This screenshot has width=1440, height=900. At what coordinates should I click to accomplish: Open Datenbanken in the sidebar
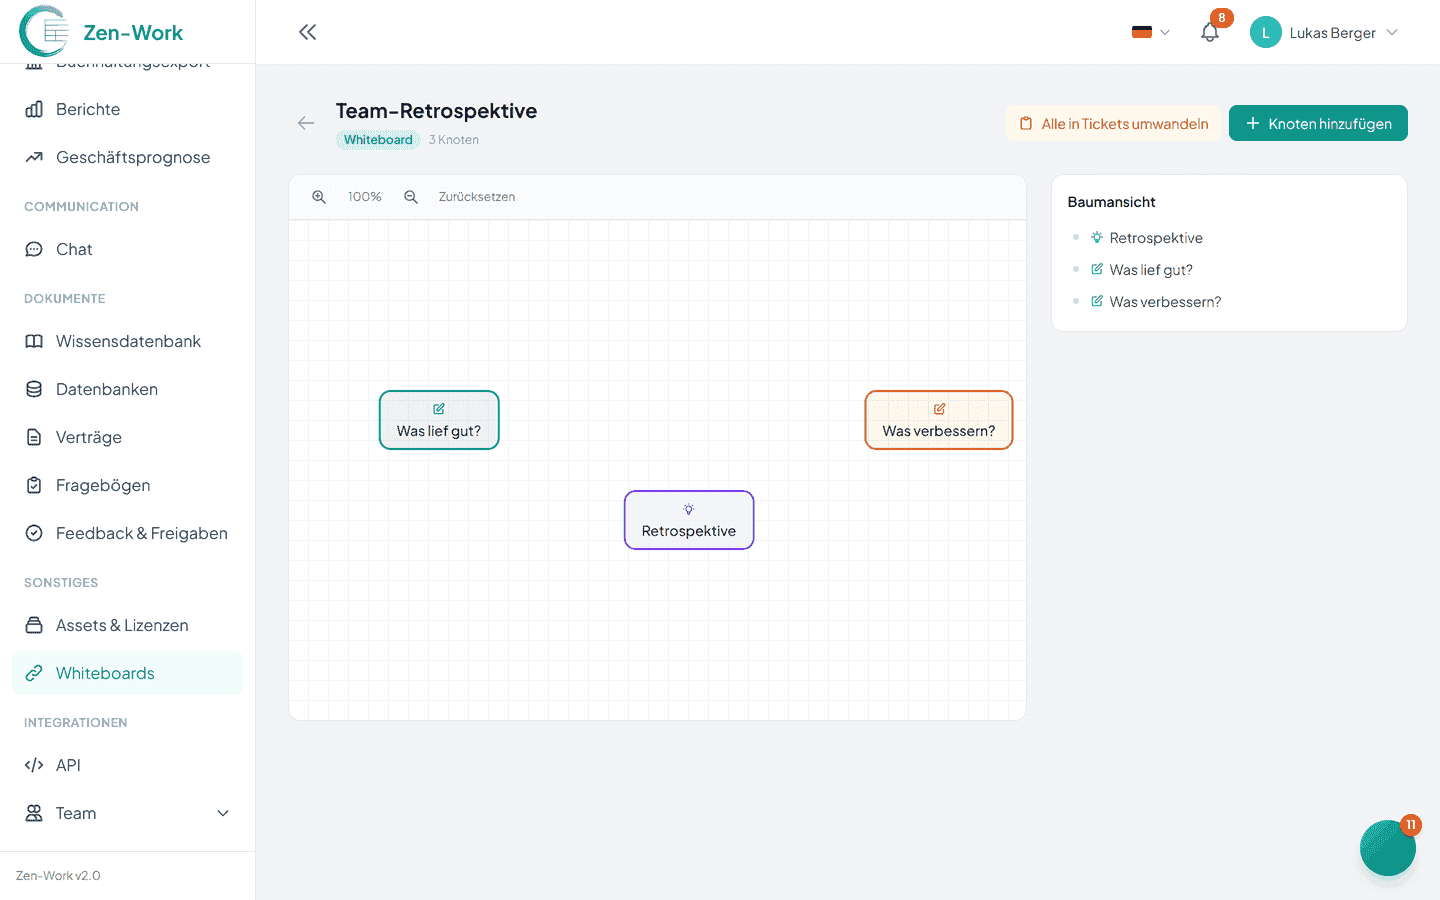tap(127, 389)
